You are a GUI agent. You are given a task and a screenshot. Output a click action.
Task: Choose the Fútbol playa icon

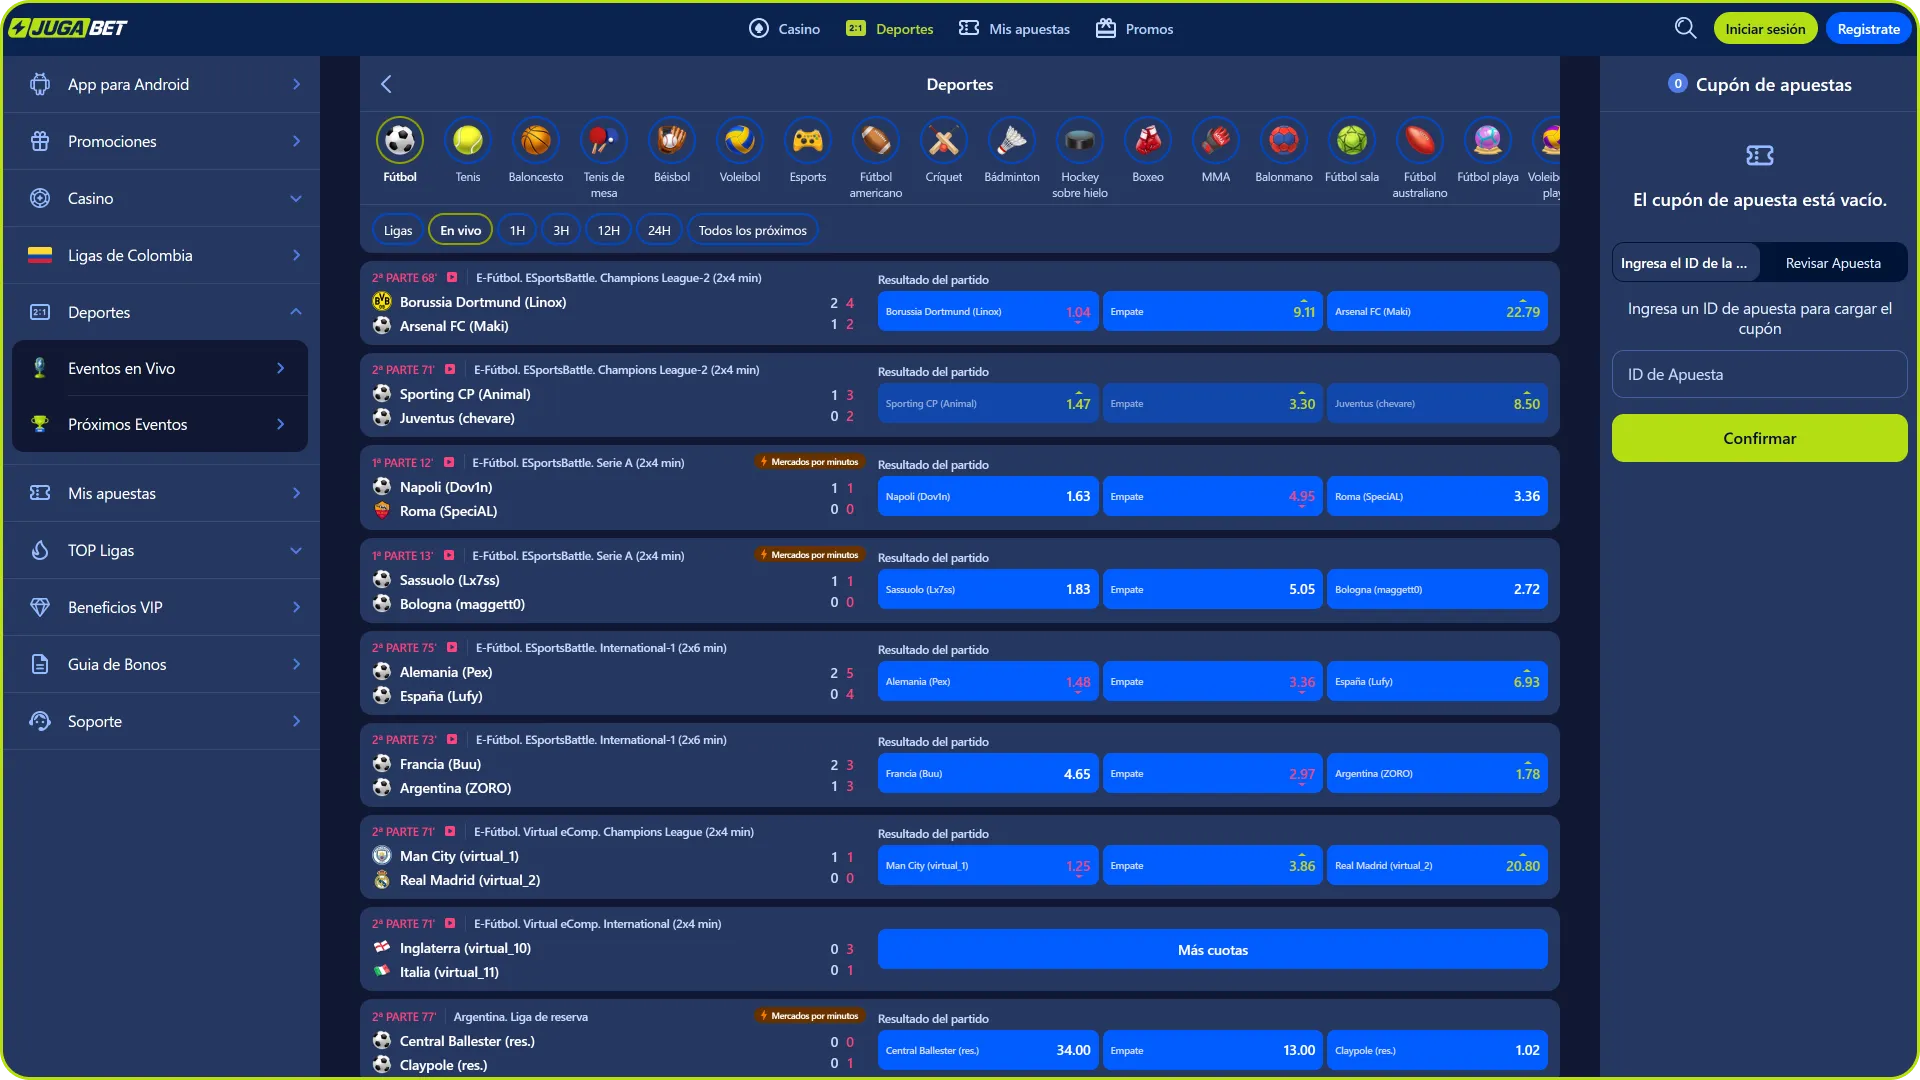[1488, 141]
